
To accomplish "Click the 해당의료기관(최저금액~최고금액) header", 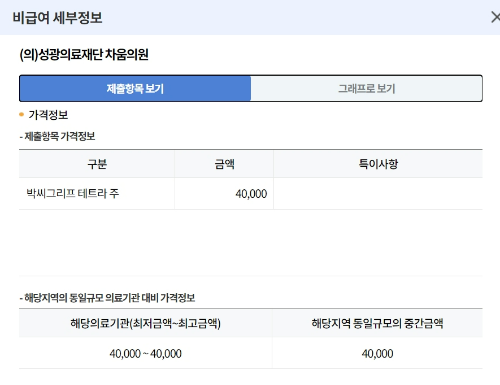I will click(x=145, y=323).
